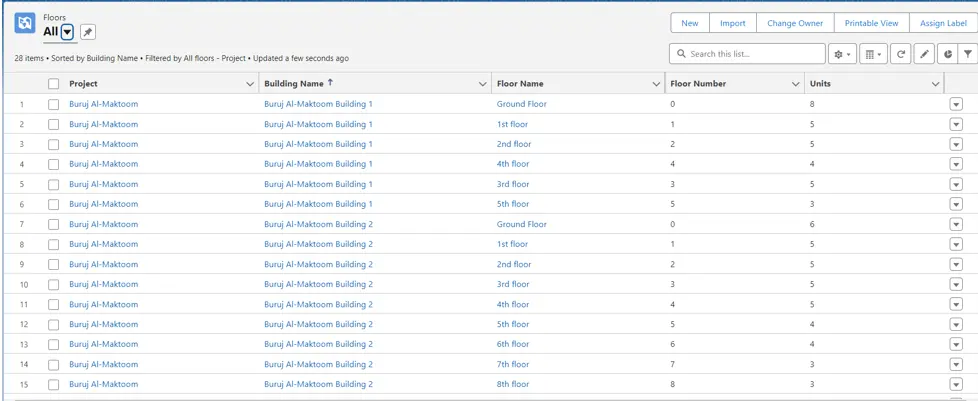This screenshot has height=401, width=978.
Task: Click the Search this list field
Action: point(747,54)
